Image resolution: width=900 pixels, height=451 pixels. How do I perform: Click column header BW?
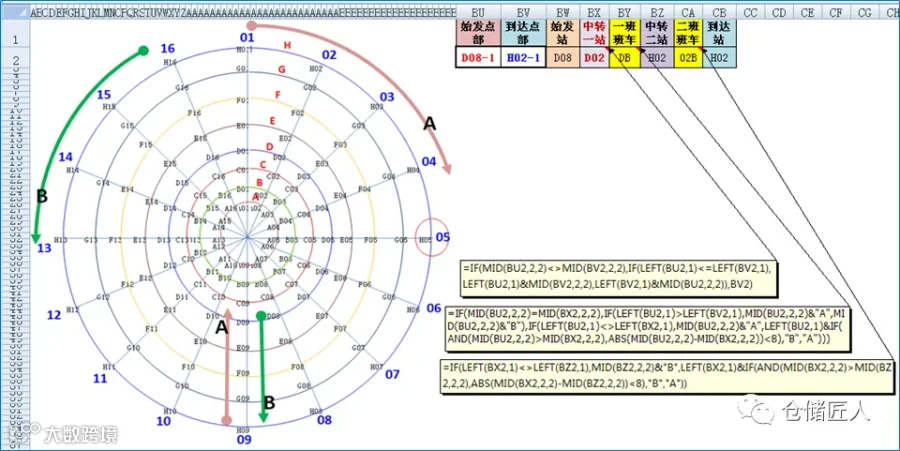(562, 12)
